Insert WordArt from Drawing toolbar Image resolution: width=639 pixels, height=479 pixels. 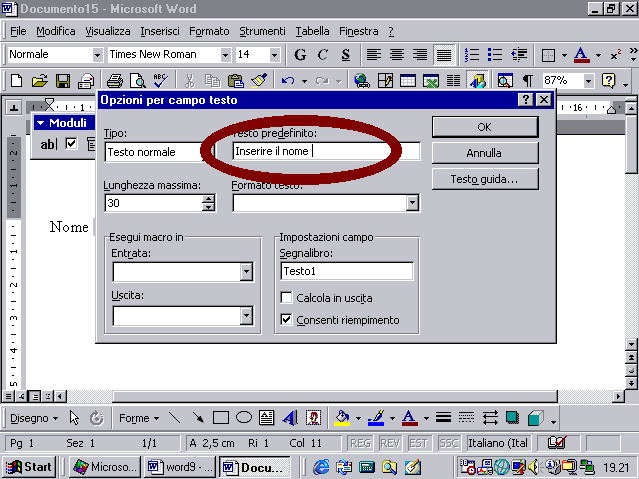click(290, 418)
